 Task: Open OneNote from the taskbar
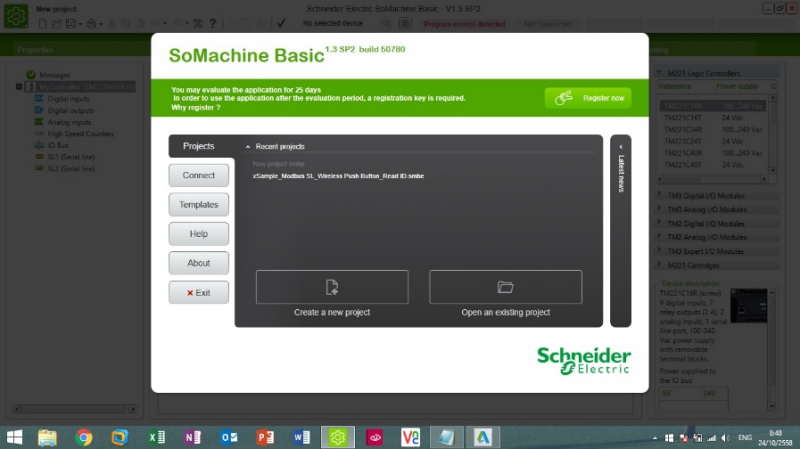(192, 437)
